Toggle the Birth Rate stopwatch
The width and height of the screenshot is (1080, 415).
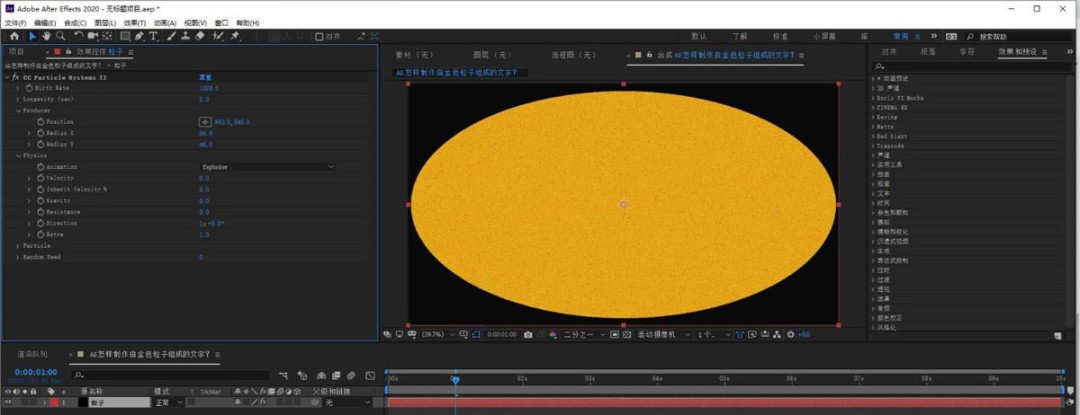click(27, 88)
